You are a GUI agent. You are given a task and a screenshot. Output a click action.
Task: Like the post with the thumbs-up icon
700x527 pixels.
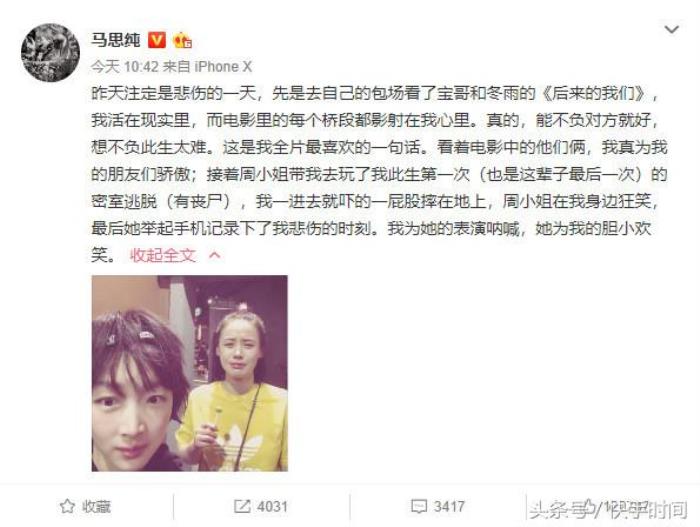click(588, 506)
